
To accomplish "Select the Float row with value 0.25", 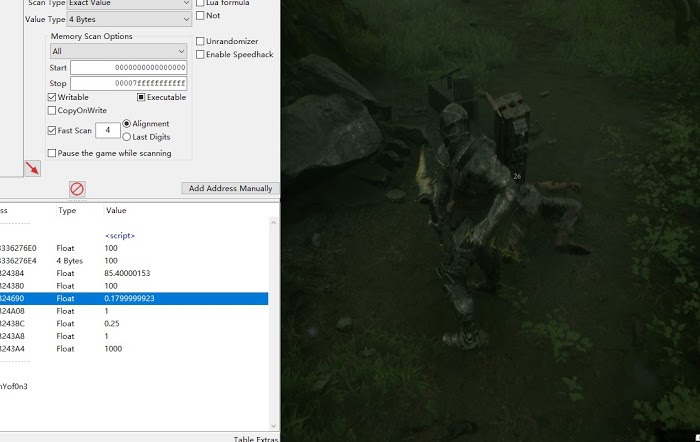I will click(x=134, y=324).
